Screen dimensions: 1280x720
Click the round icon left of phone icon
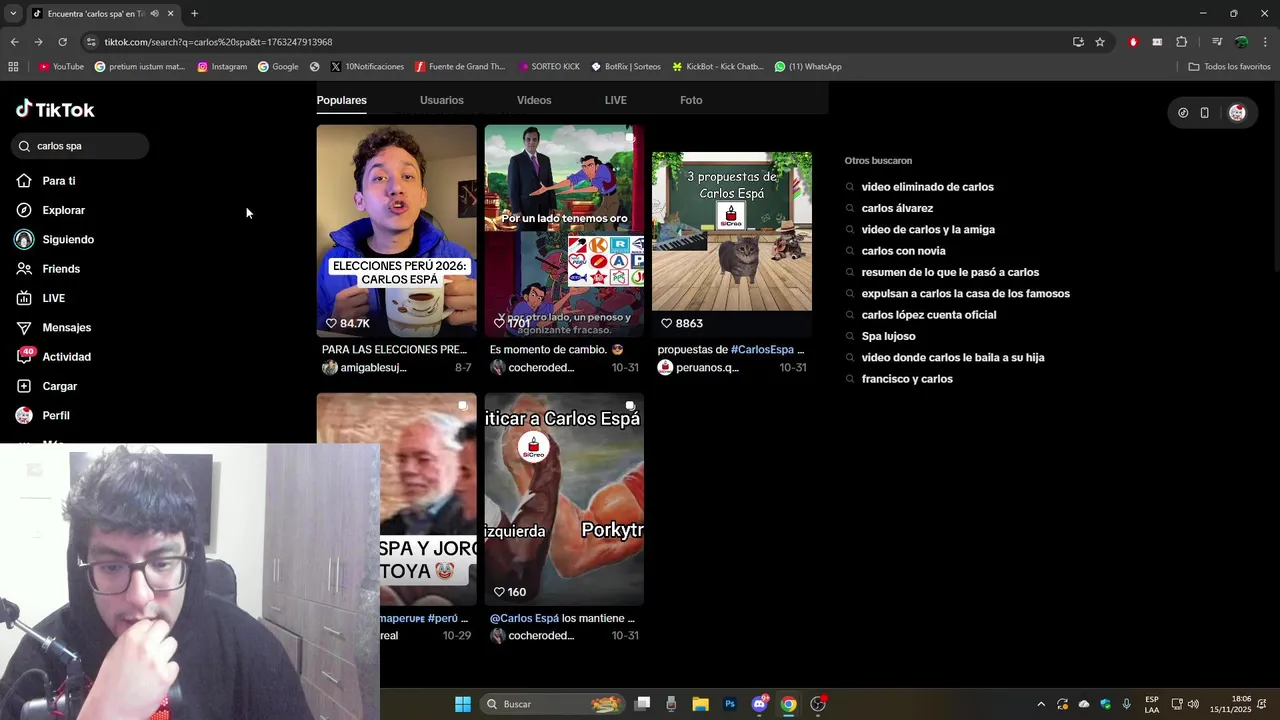click(x=1183, y=113)
